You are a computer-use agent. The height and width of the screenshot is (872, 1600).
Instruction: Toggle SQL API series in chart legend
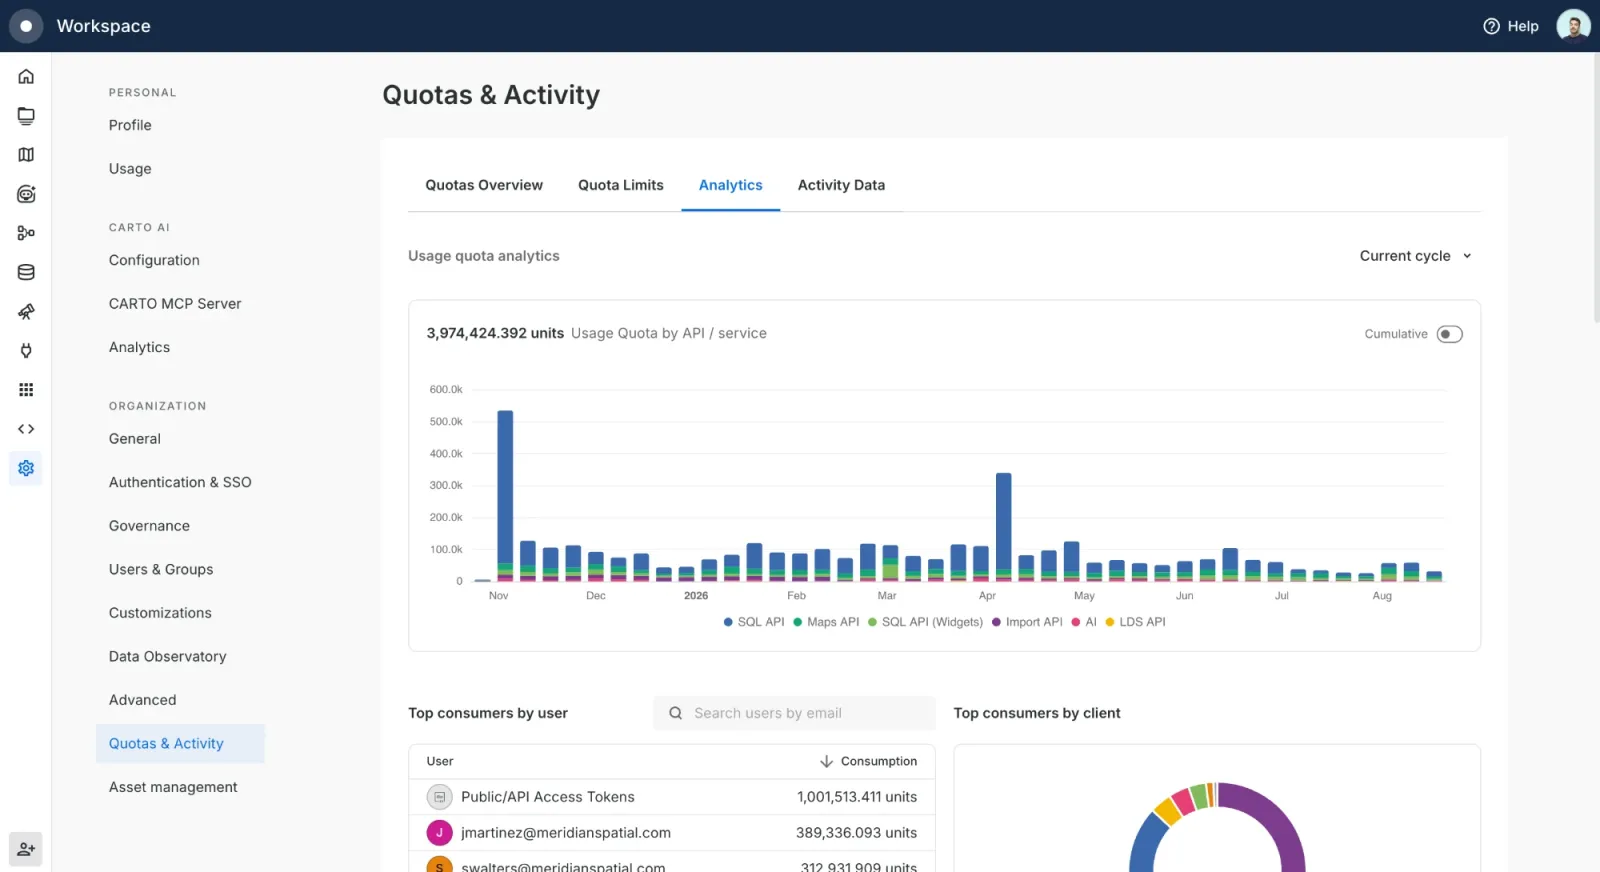coord(754,622)
